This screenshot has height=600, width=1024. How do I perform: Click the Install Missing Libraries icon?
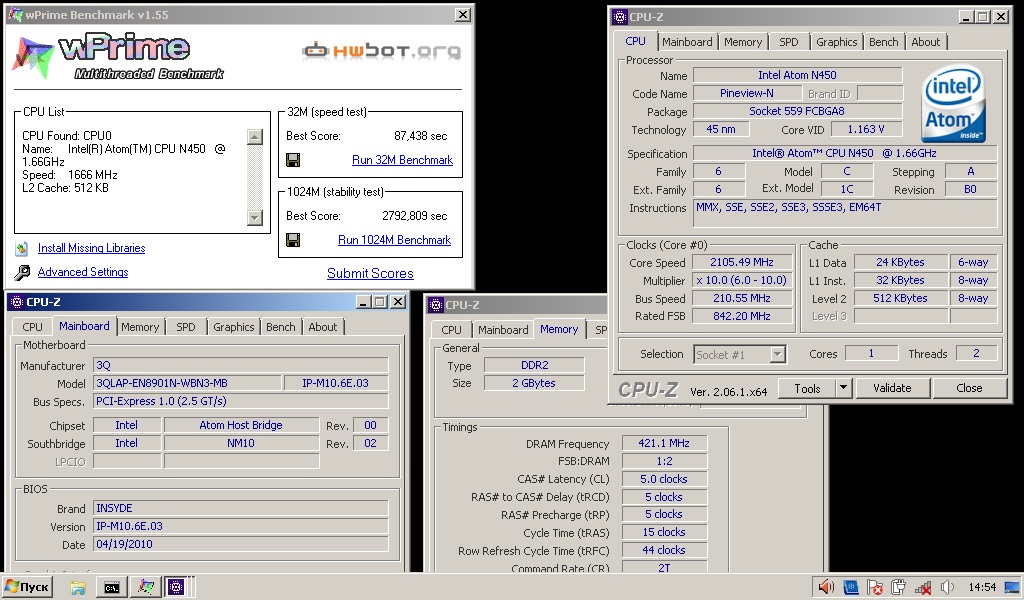[22, 248]
